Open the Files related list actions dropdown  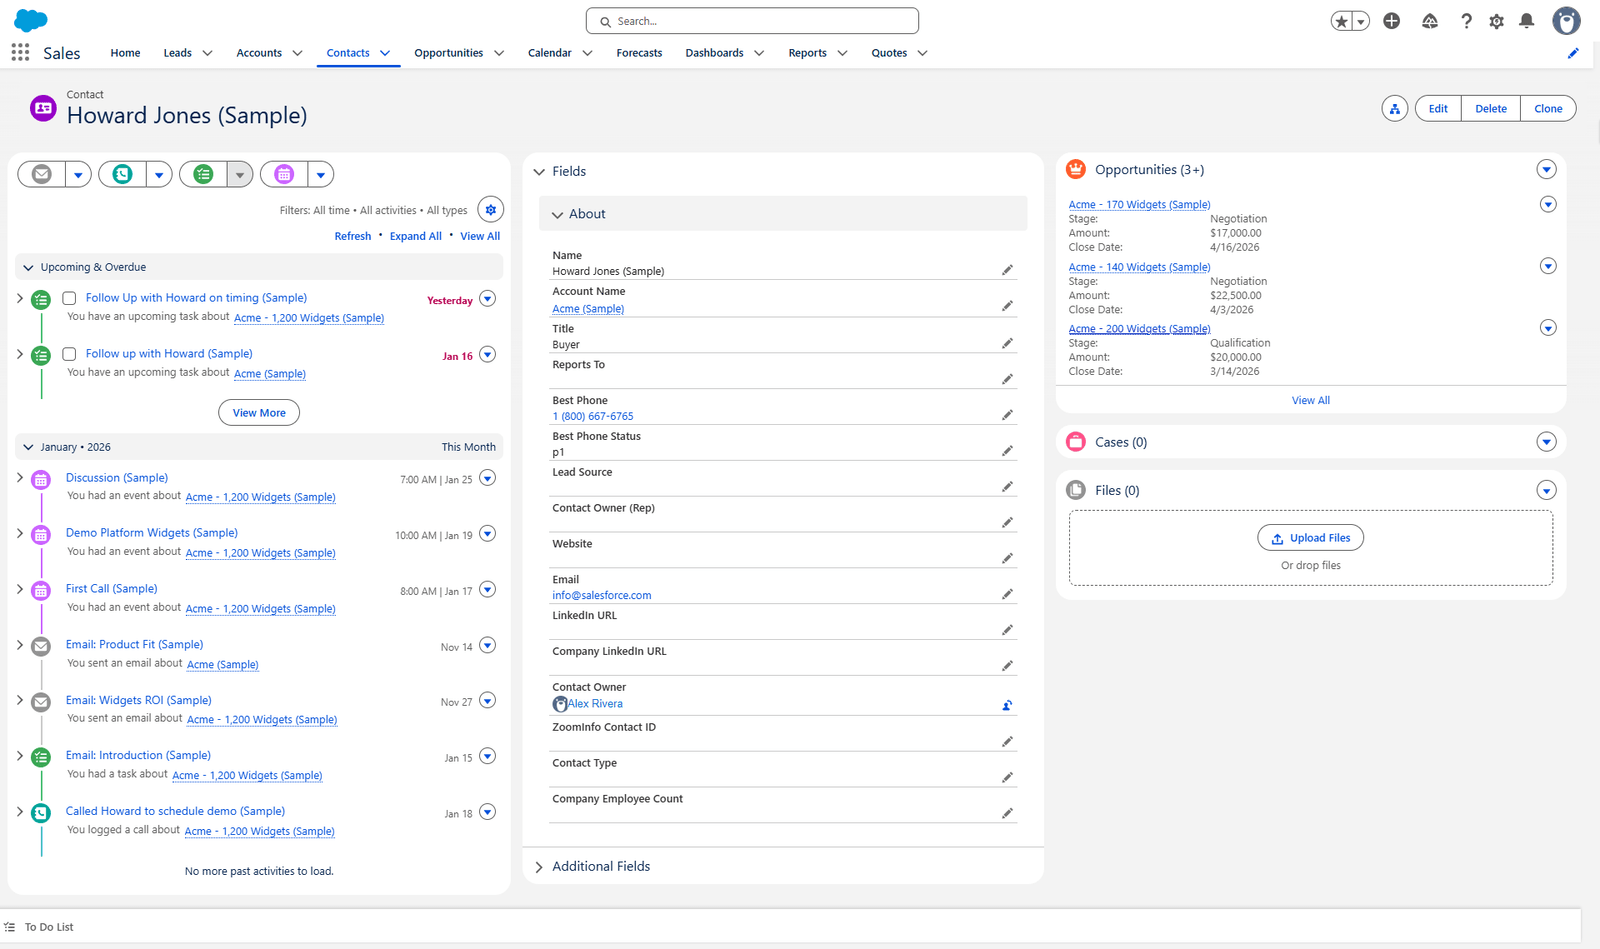click(1546, 490)
